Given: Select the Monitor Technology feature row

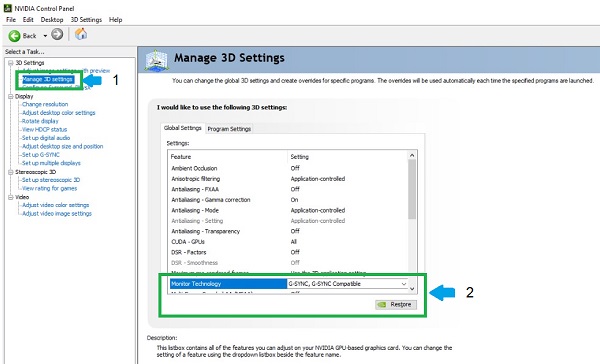Looking at the screenshot, I should [228, 284].
